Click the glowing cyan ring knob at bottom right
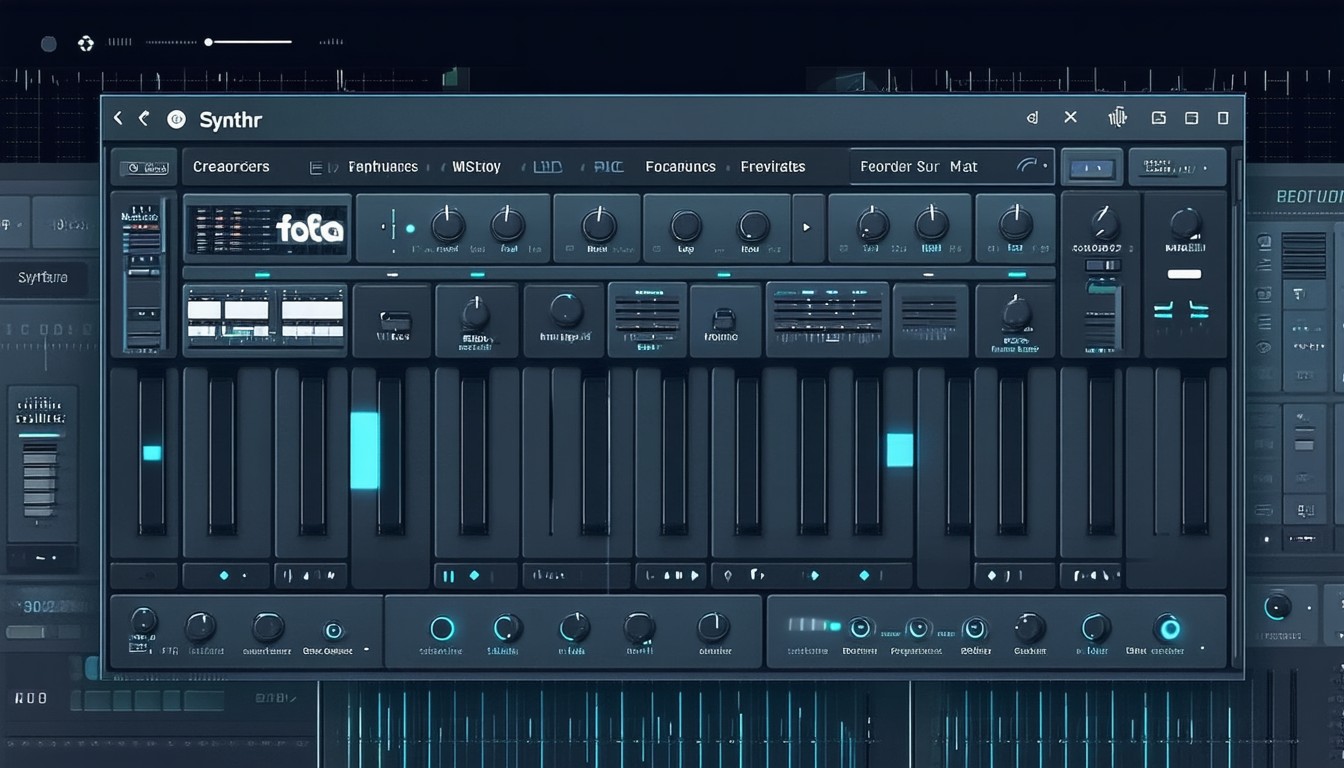 click(1167, 629)
